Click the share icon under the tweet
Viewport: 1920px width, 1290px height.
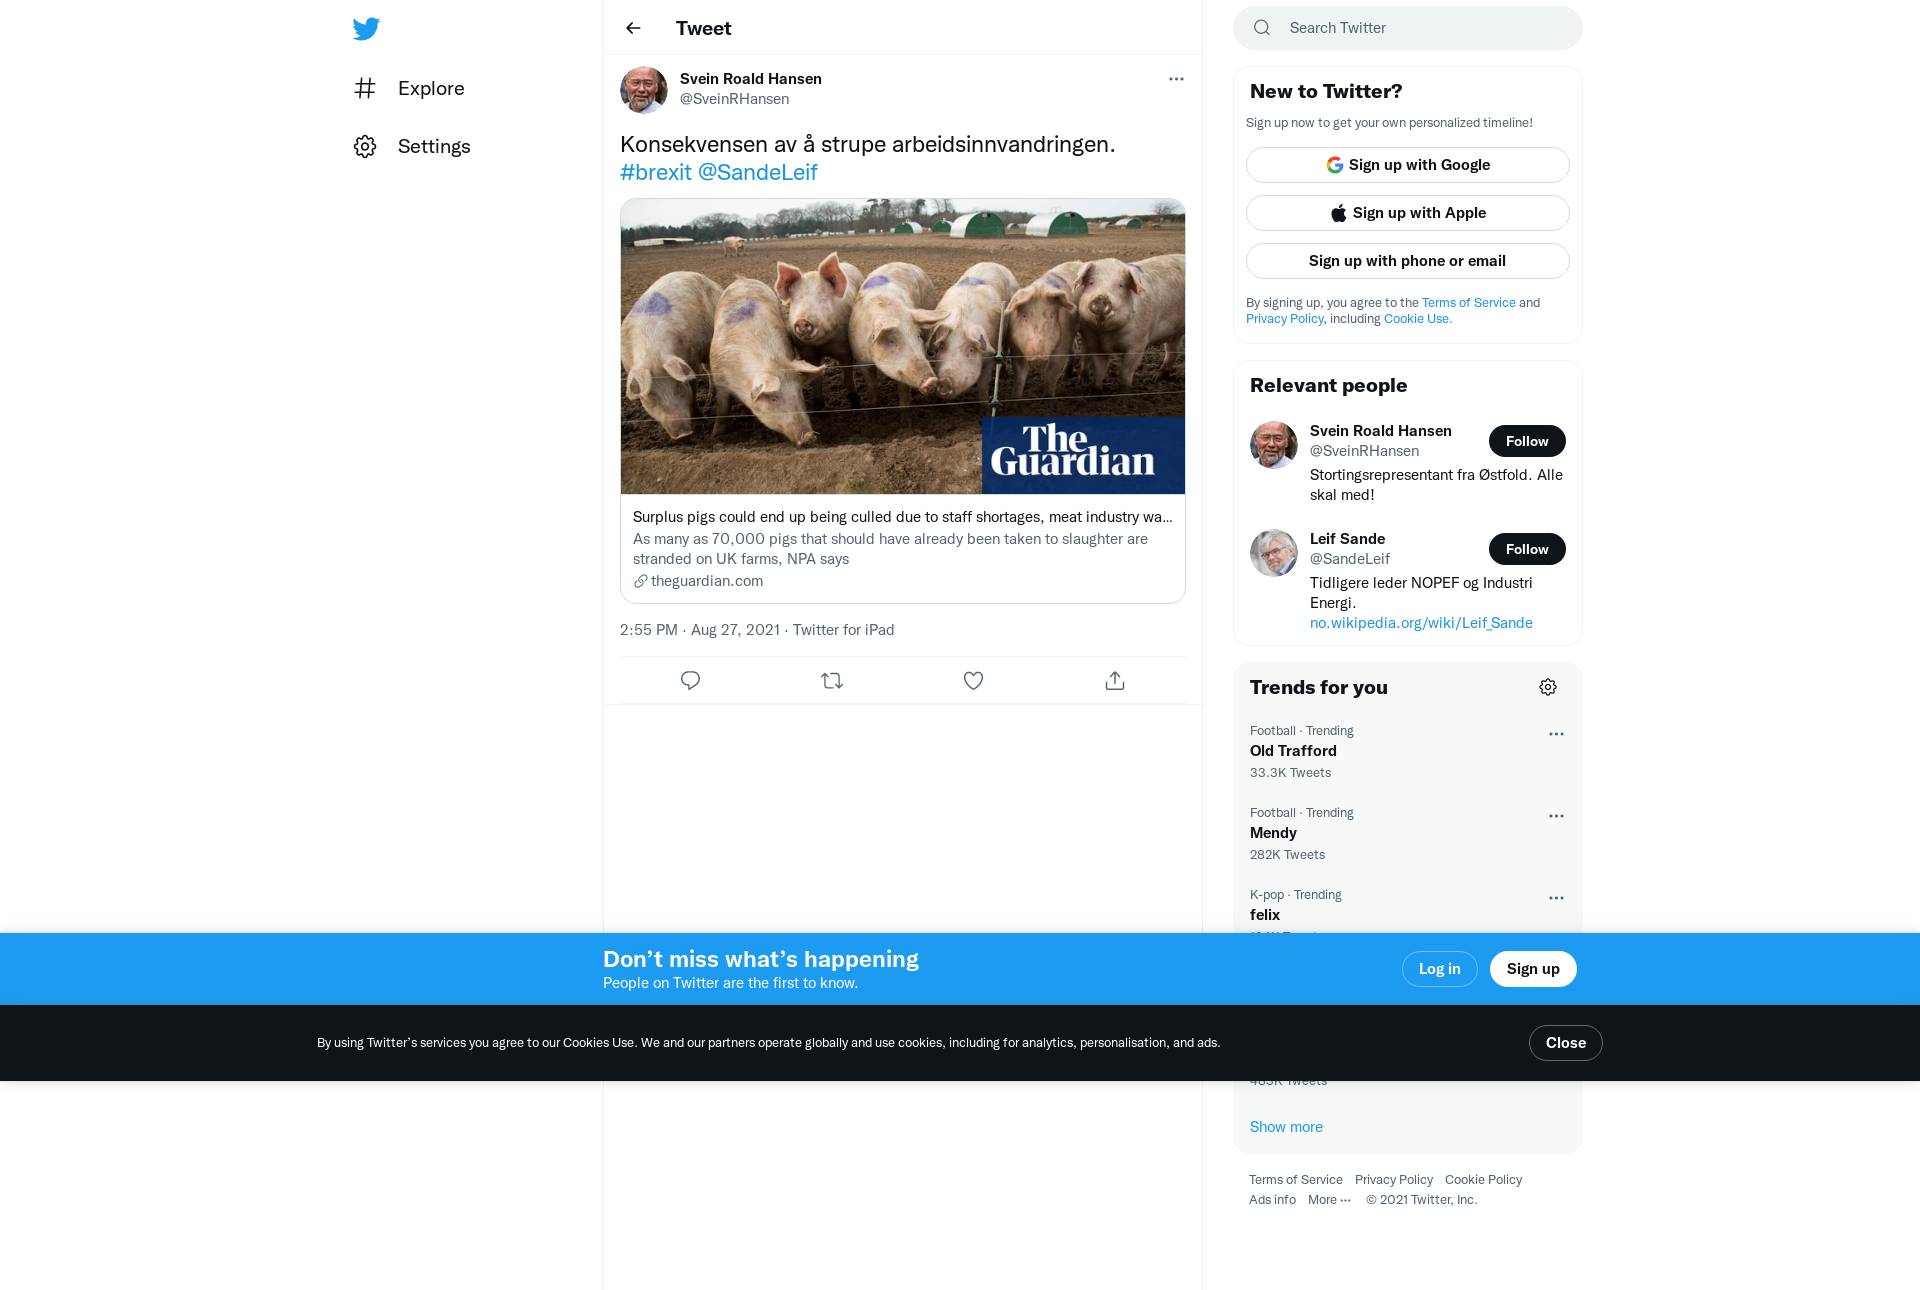[1115, 680]
